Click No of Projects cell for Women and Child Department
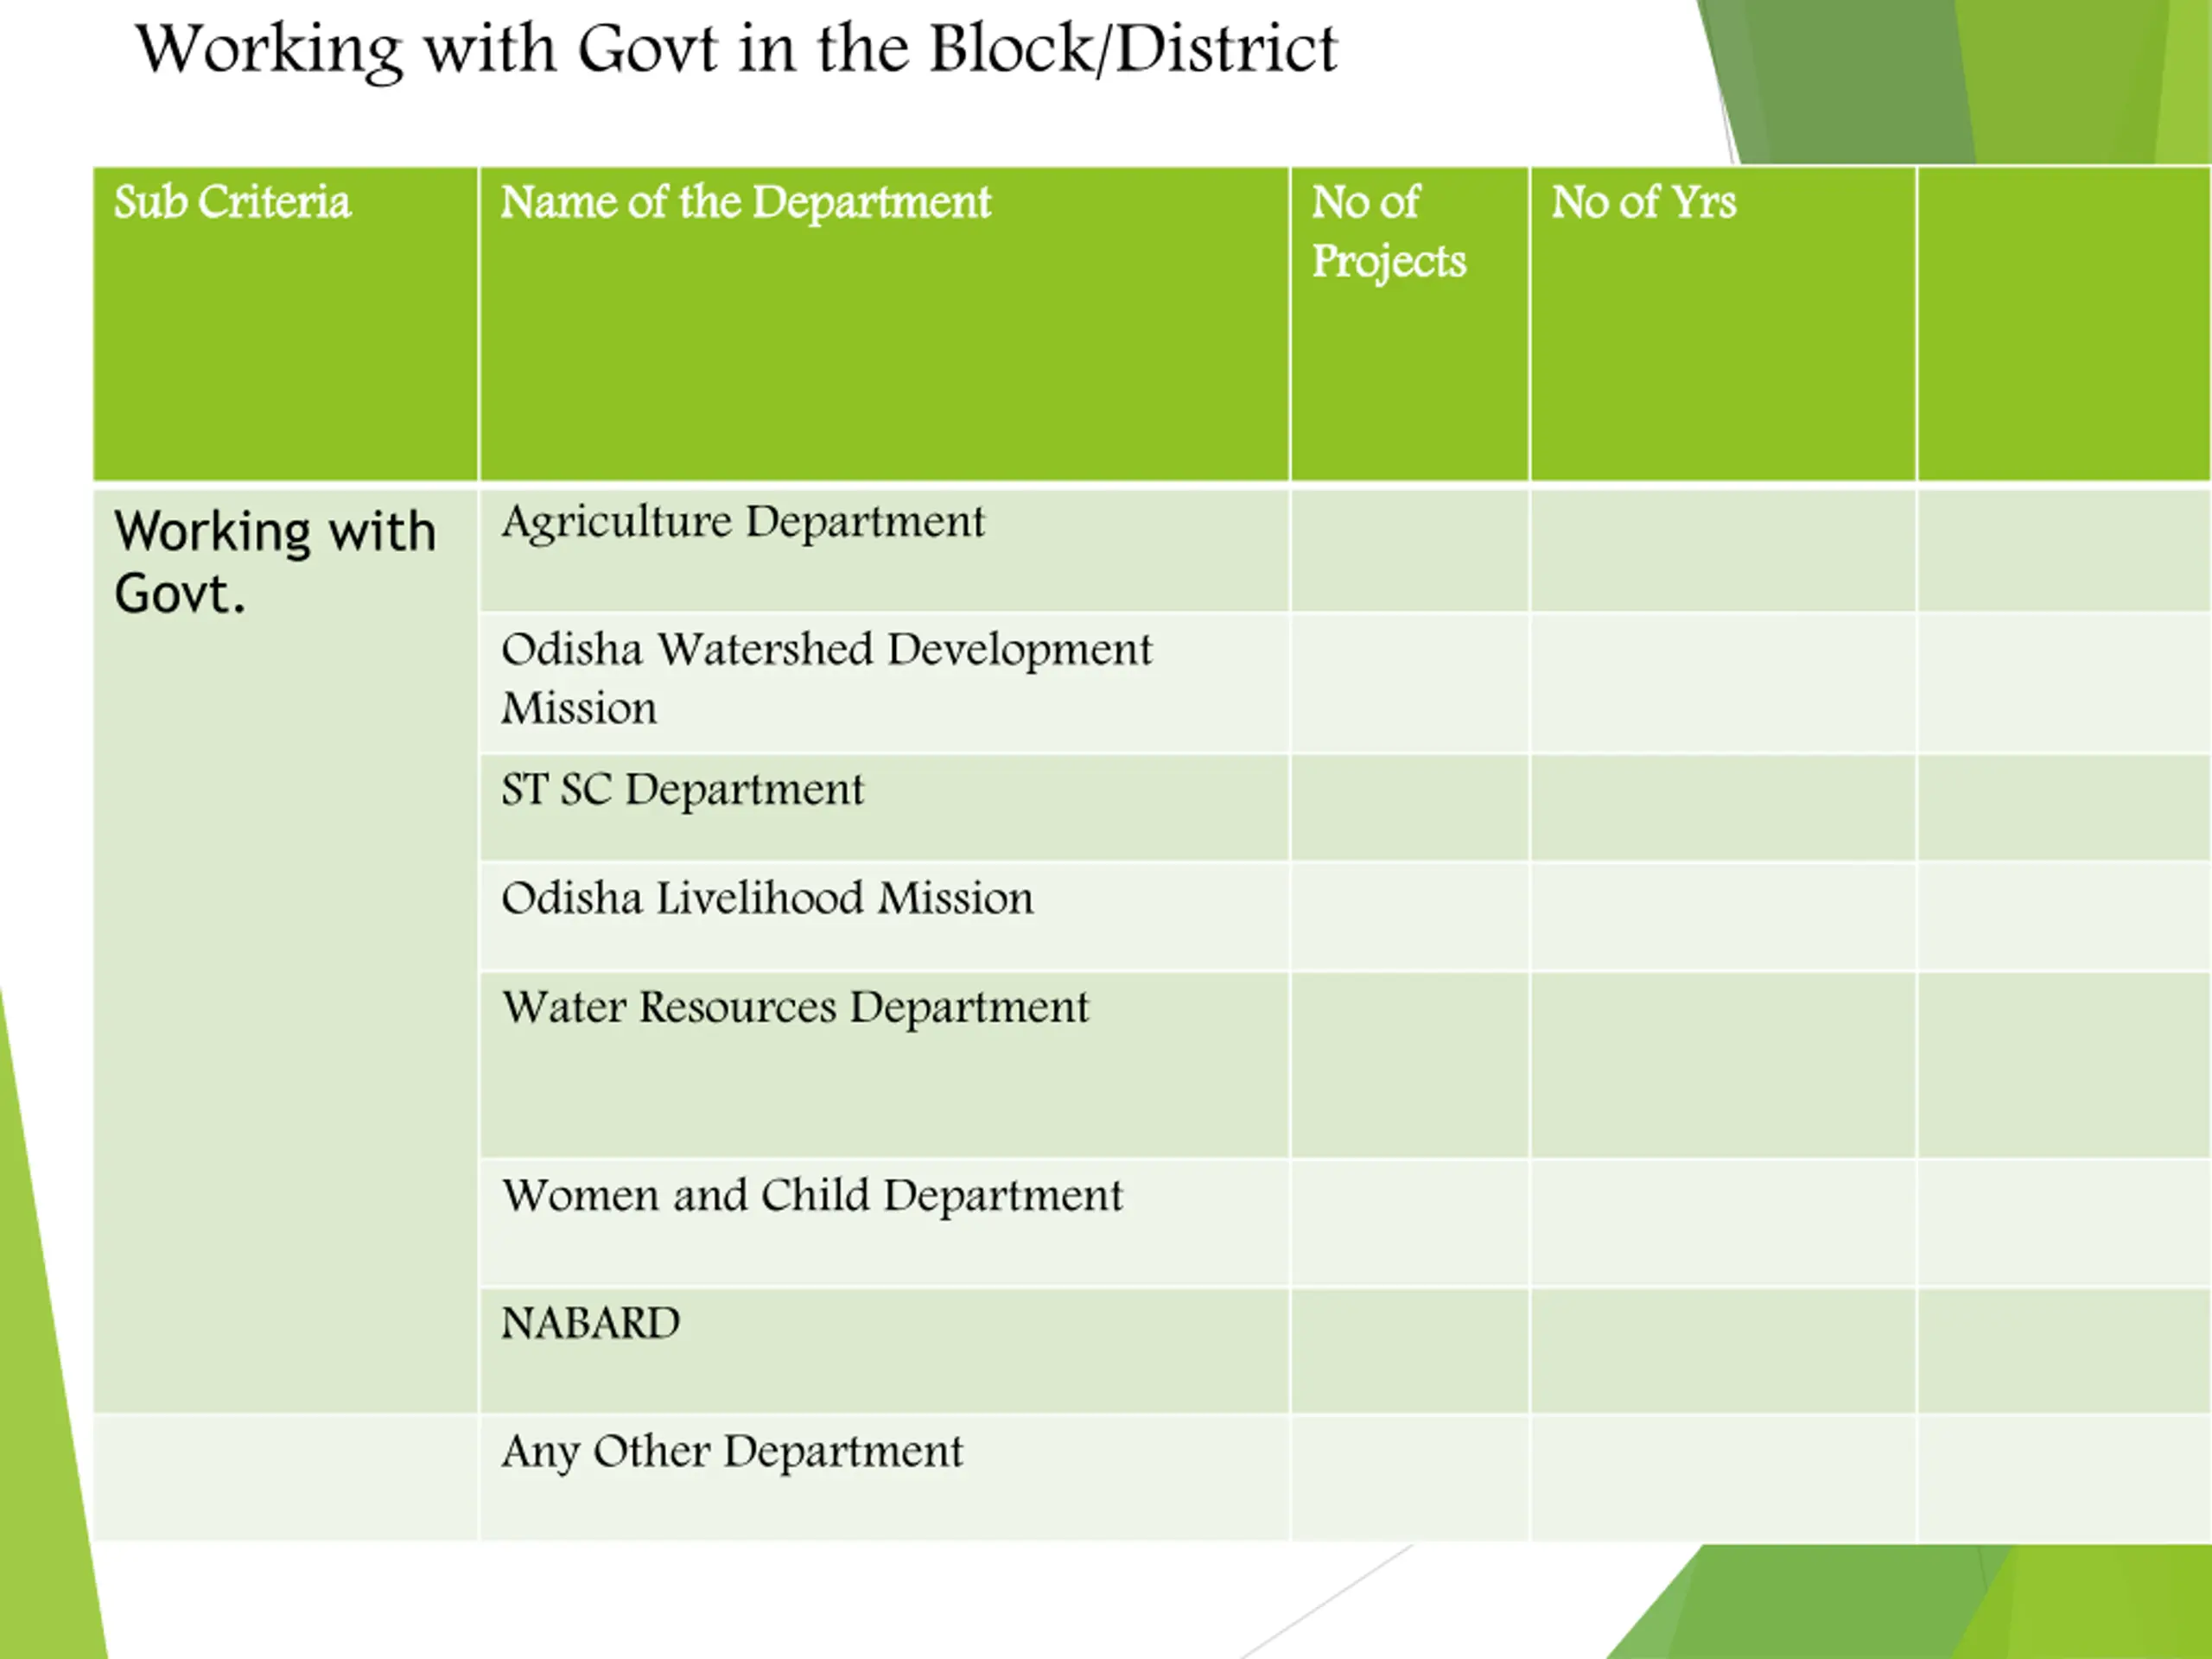2212x1659 pixels. [x=1409, y=1223]
